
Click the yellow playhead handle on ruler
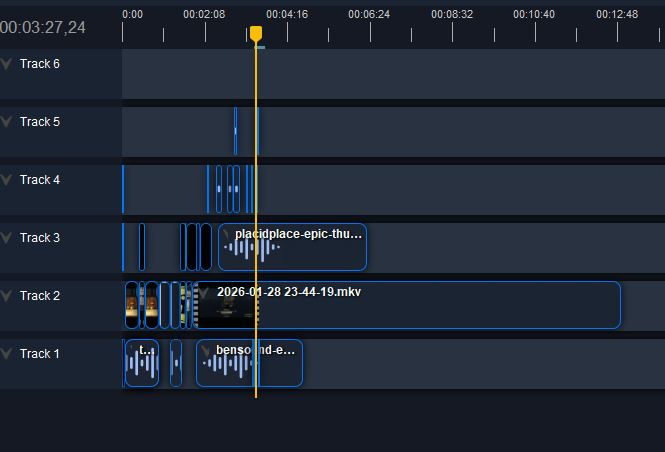256,33
